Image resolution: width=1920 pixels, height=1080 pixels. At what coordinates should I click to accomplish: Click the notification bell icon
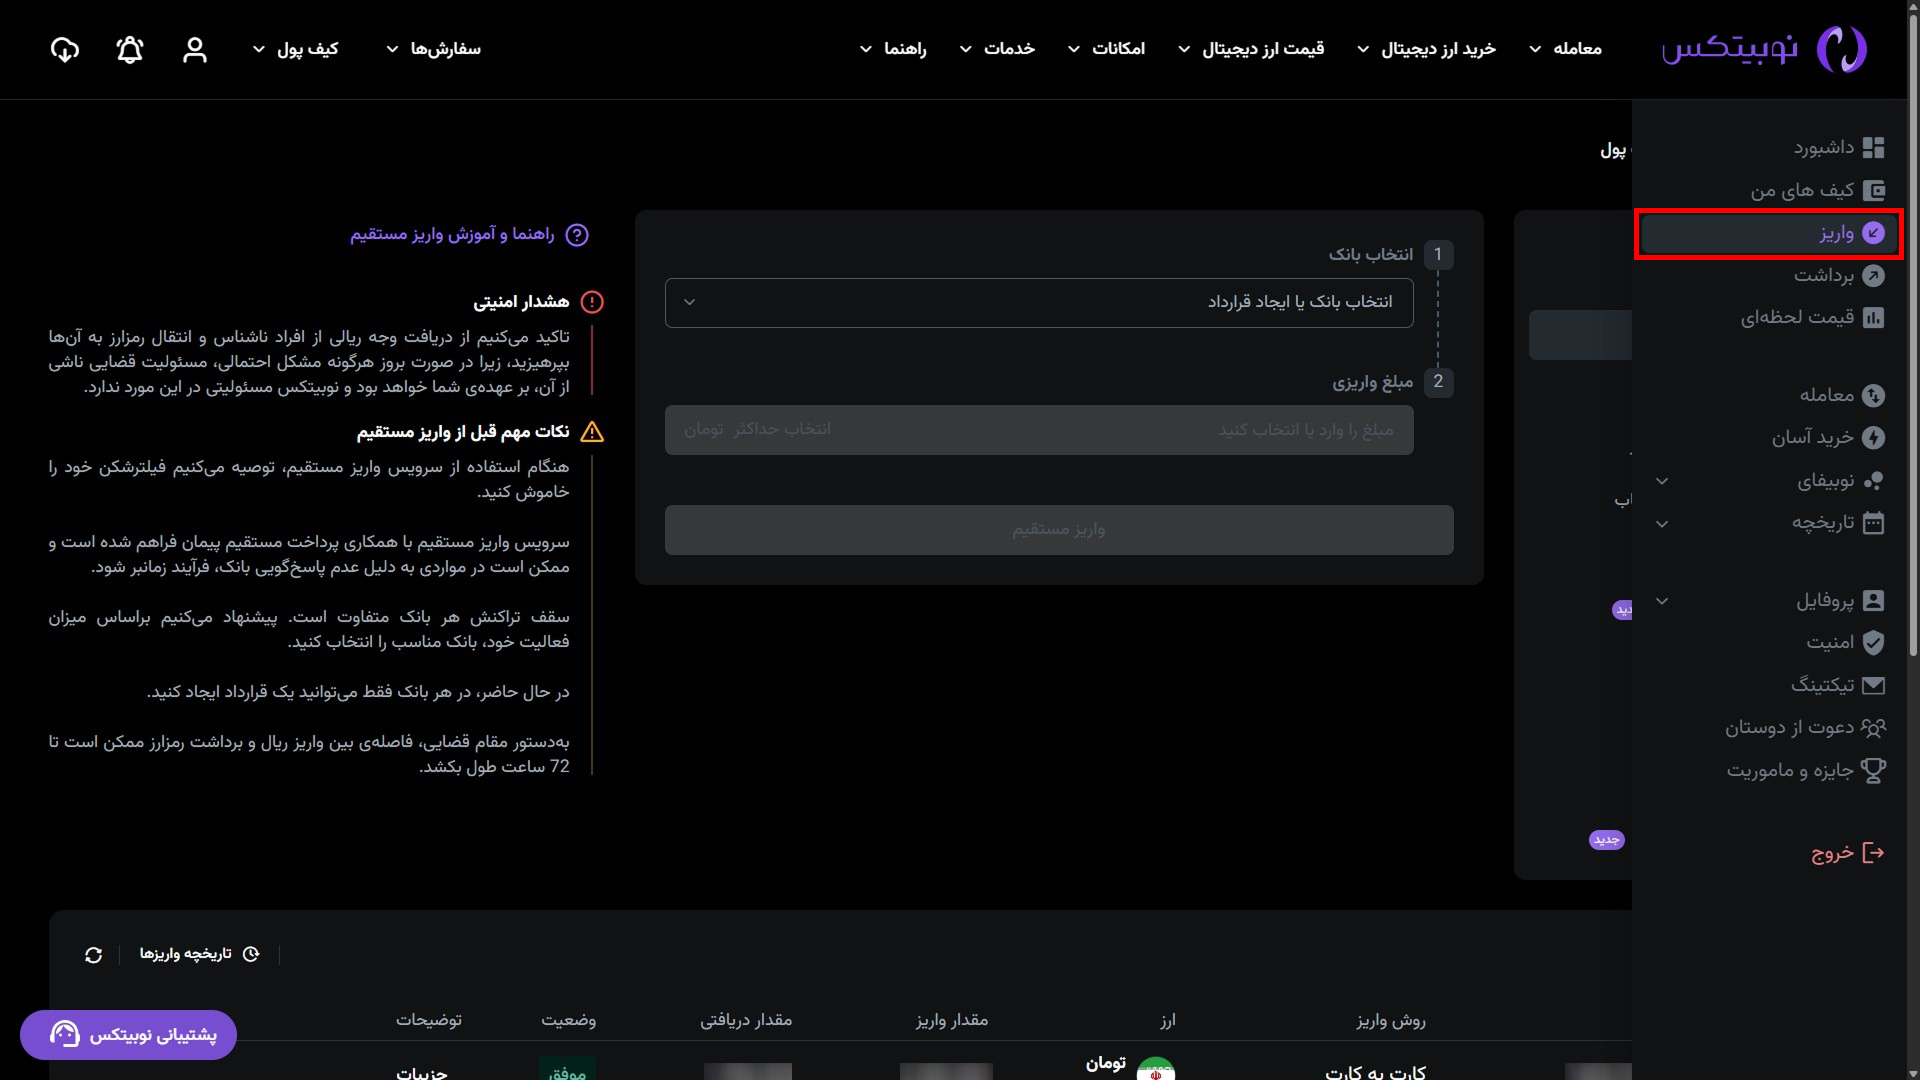[x=130, y=50]
